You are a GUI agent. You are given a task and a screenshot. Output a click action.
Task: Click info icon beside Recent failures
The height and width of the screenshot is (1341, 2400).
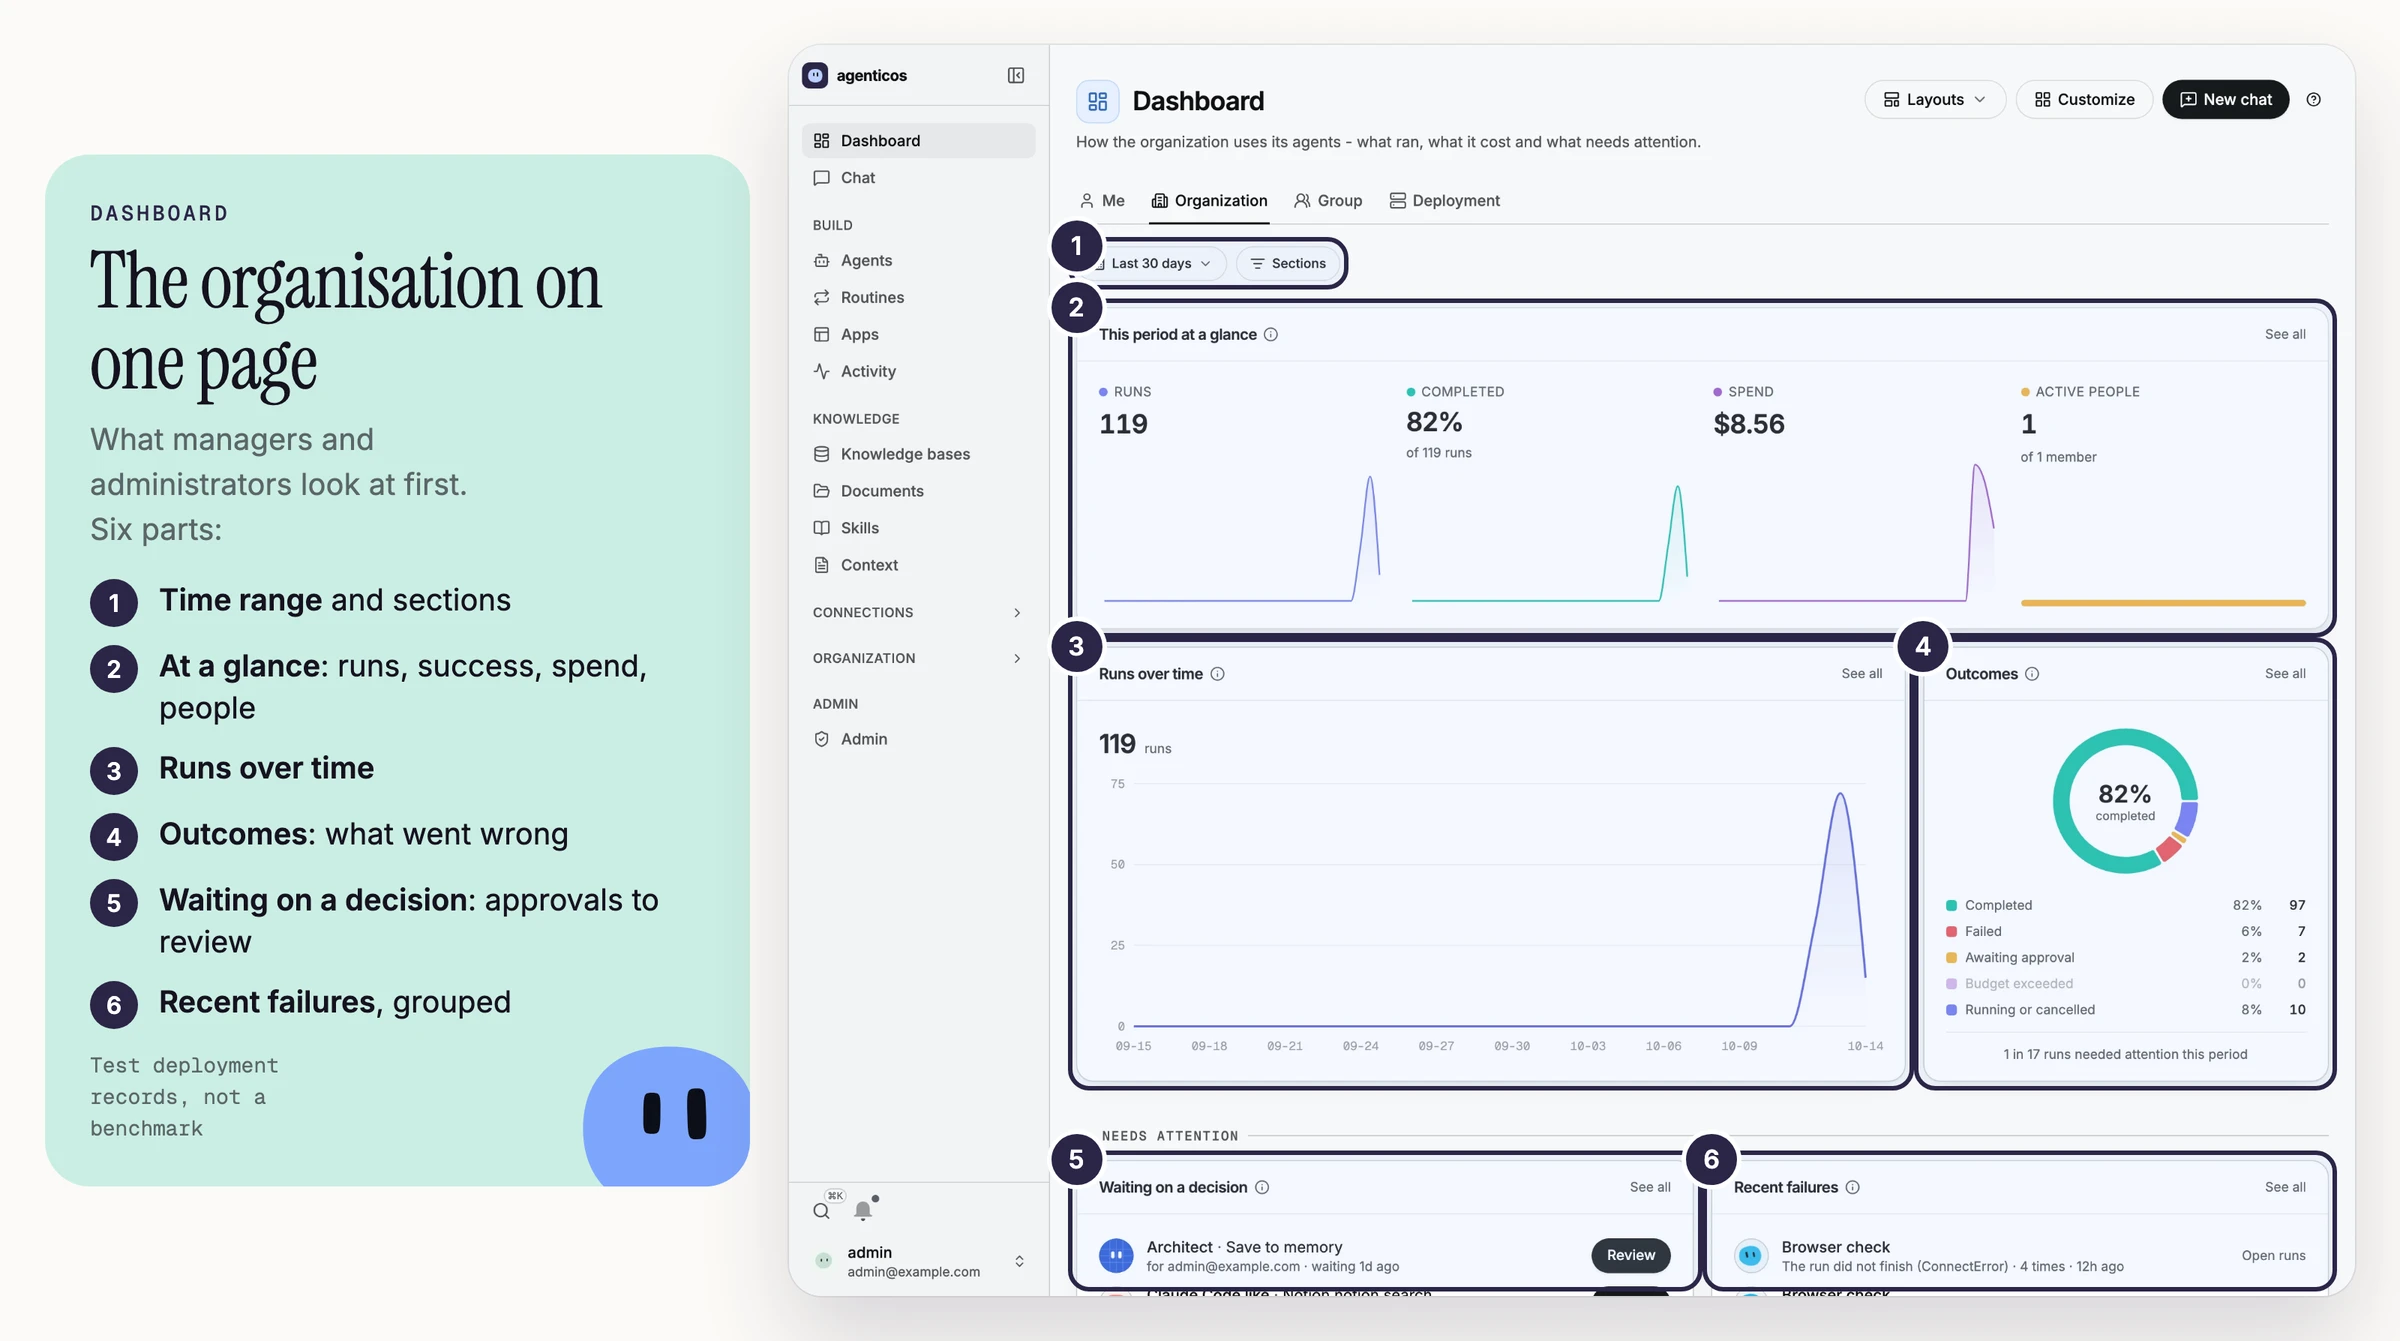1852,1187
